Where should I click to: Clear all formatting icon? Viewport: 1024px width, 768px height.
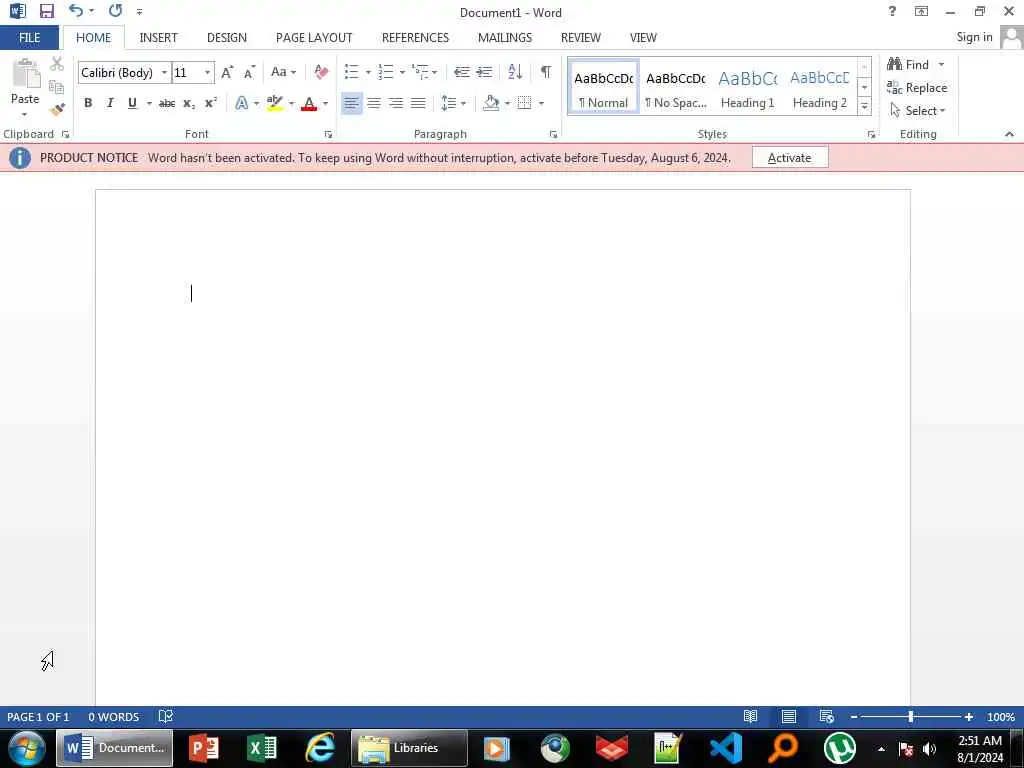click(321, 72)
